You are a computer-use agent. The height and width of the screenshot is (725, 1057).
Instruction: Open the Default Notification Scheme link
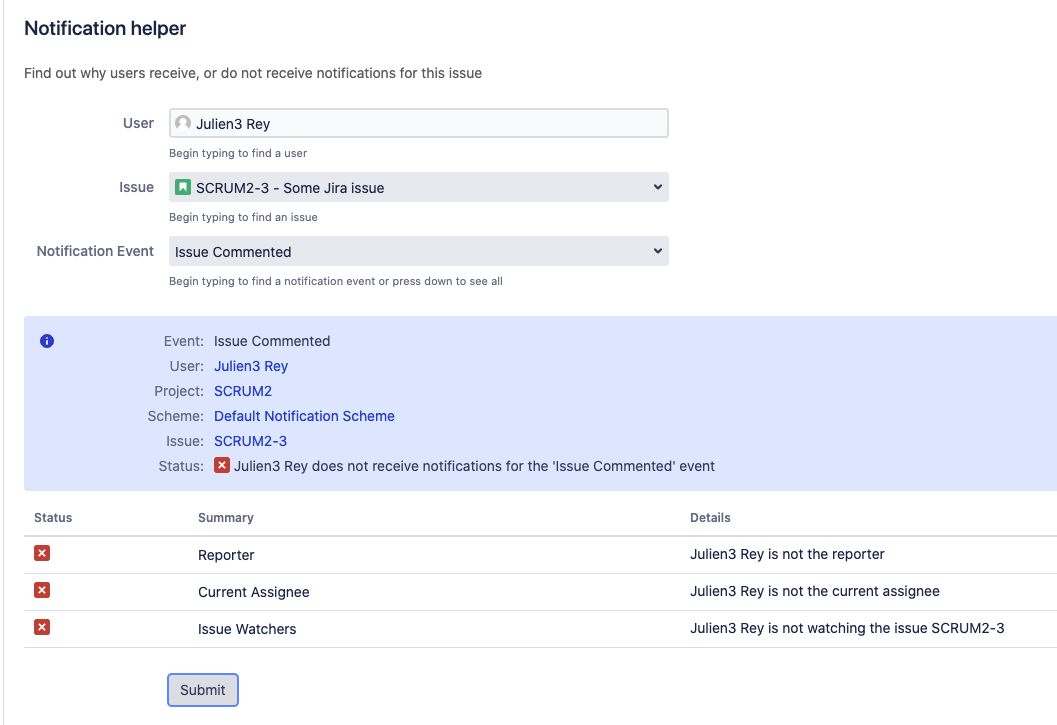[304, 416]
